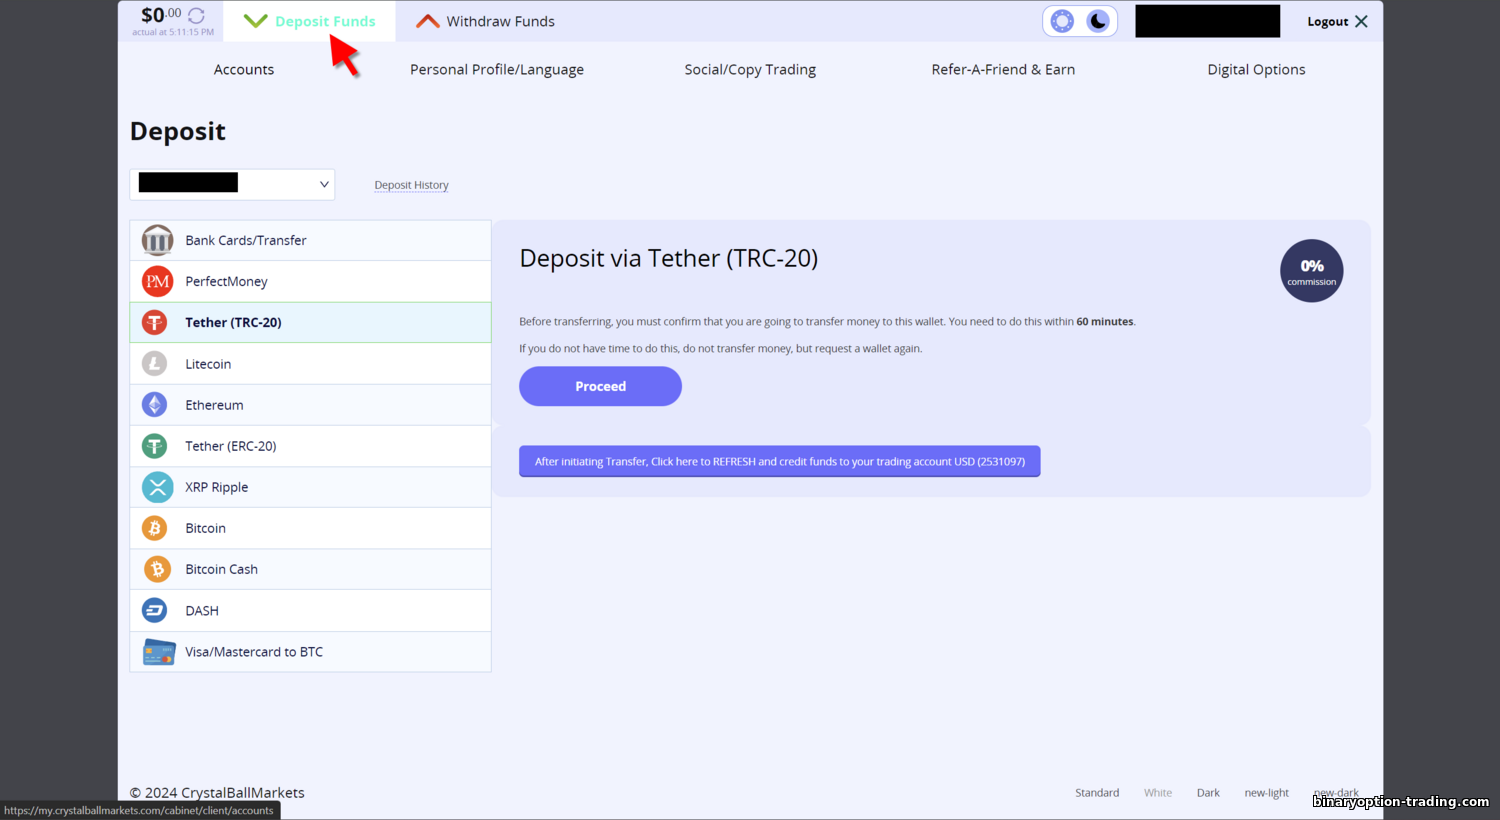
Task: Open the Deposit History link
Action: (x=411, y=185)
